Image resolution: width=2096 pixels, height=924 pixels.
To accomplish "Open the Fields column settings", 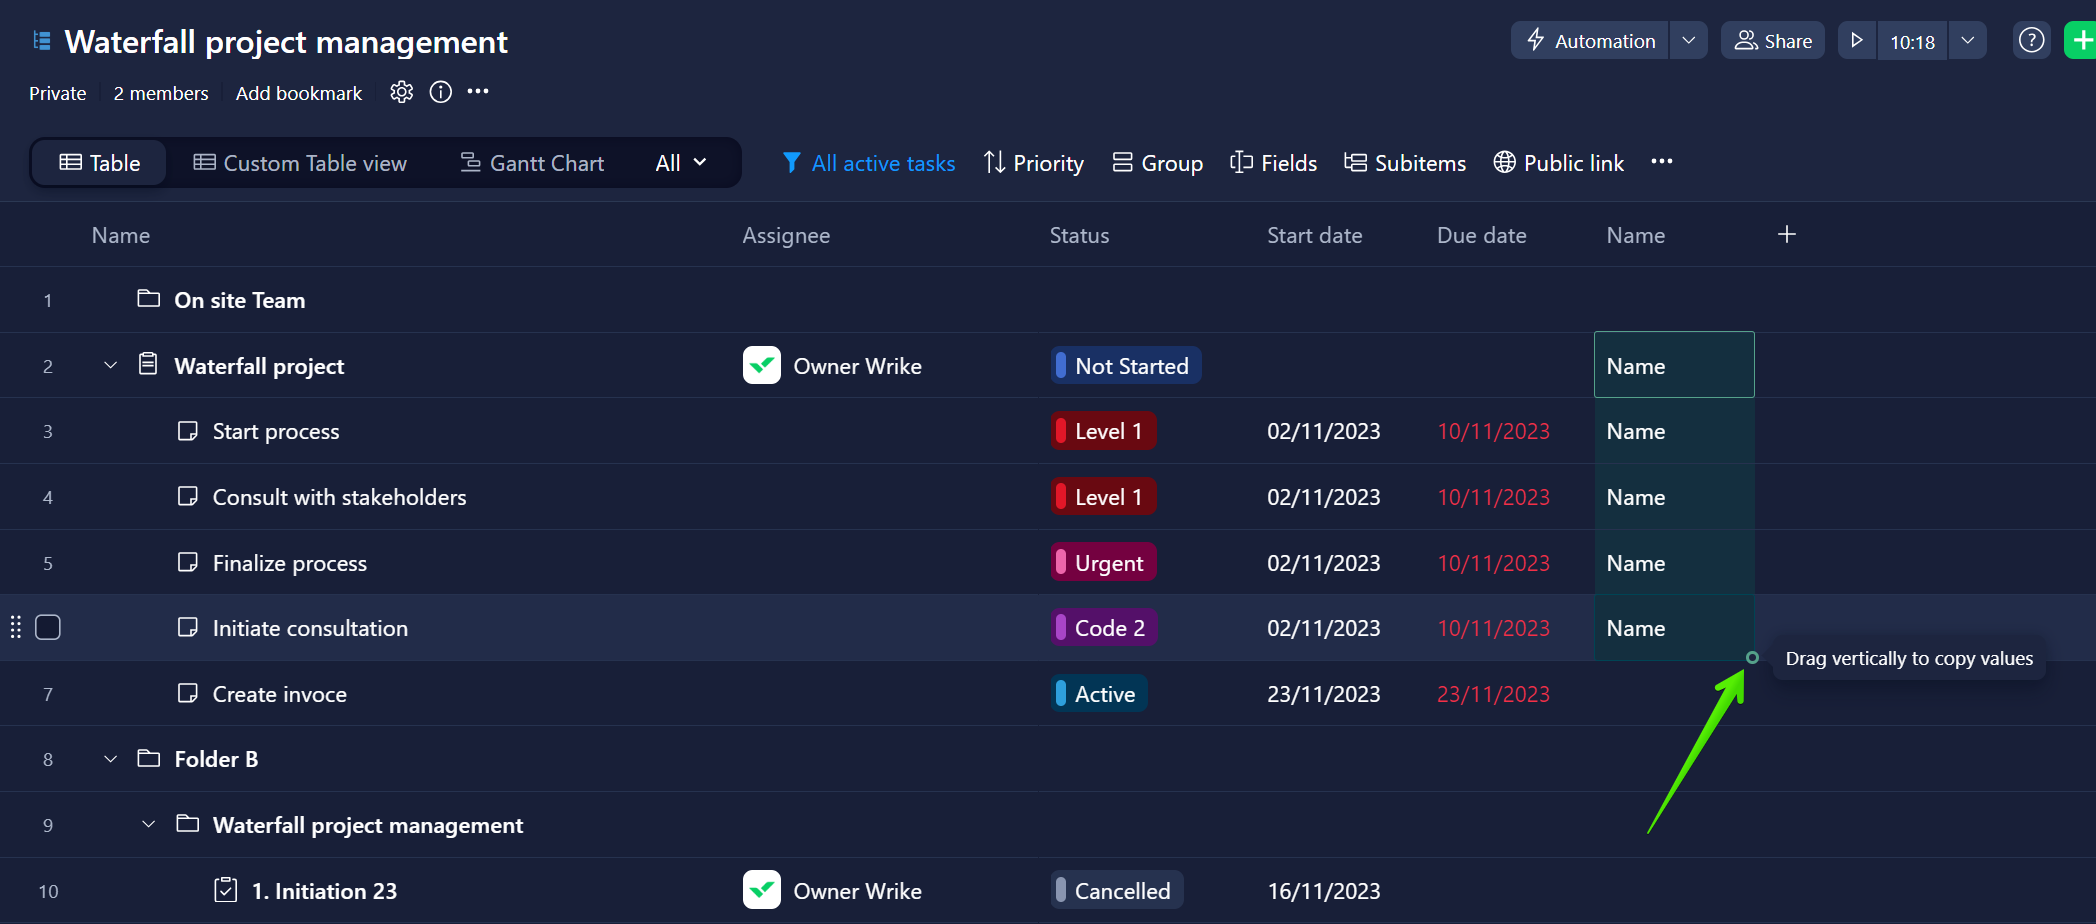I will [1273, 163].
